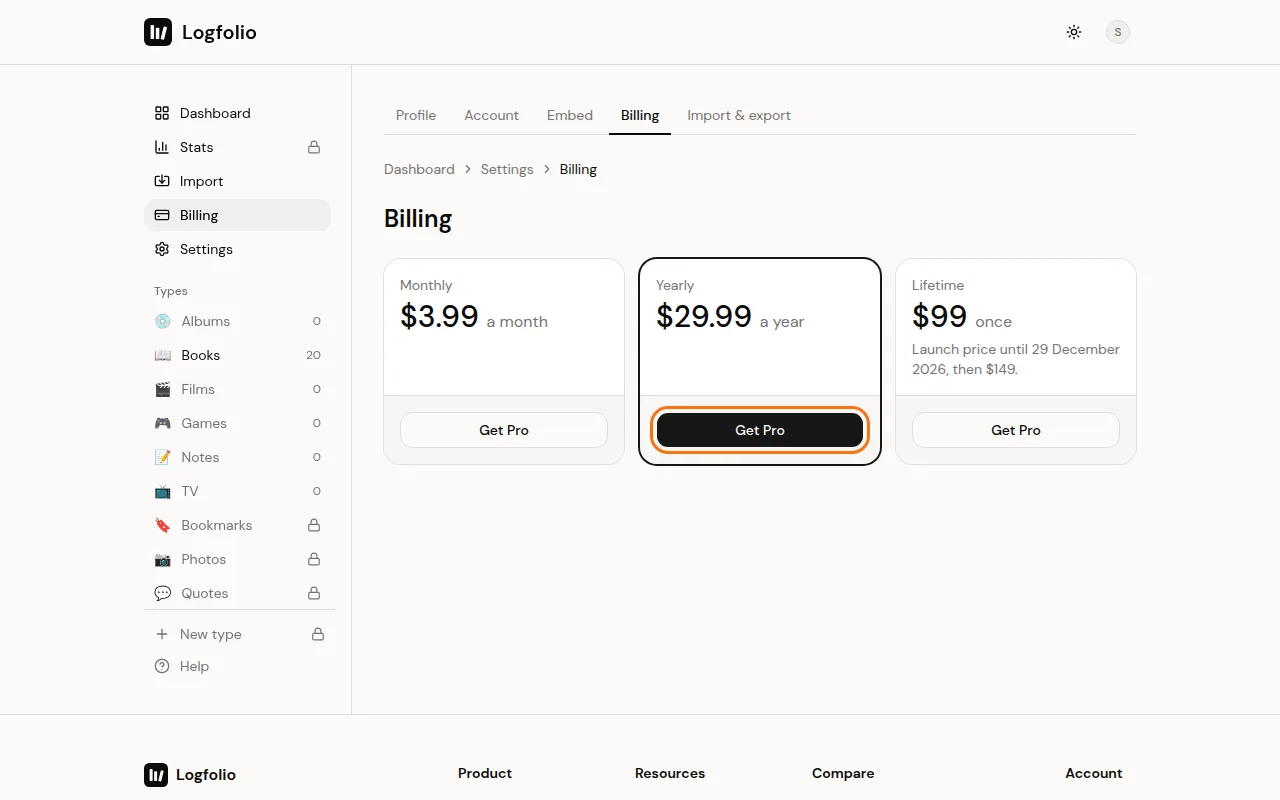The image size is (1280, 800).
Task: Open the TV type label
Action: 190,491
